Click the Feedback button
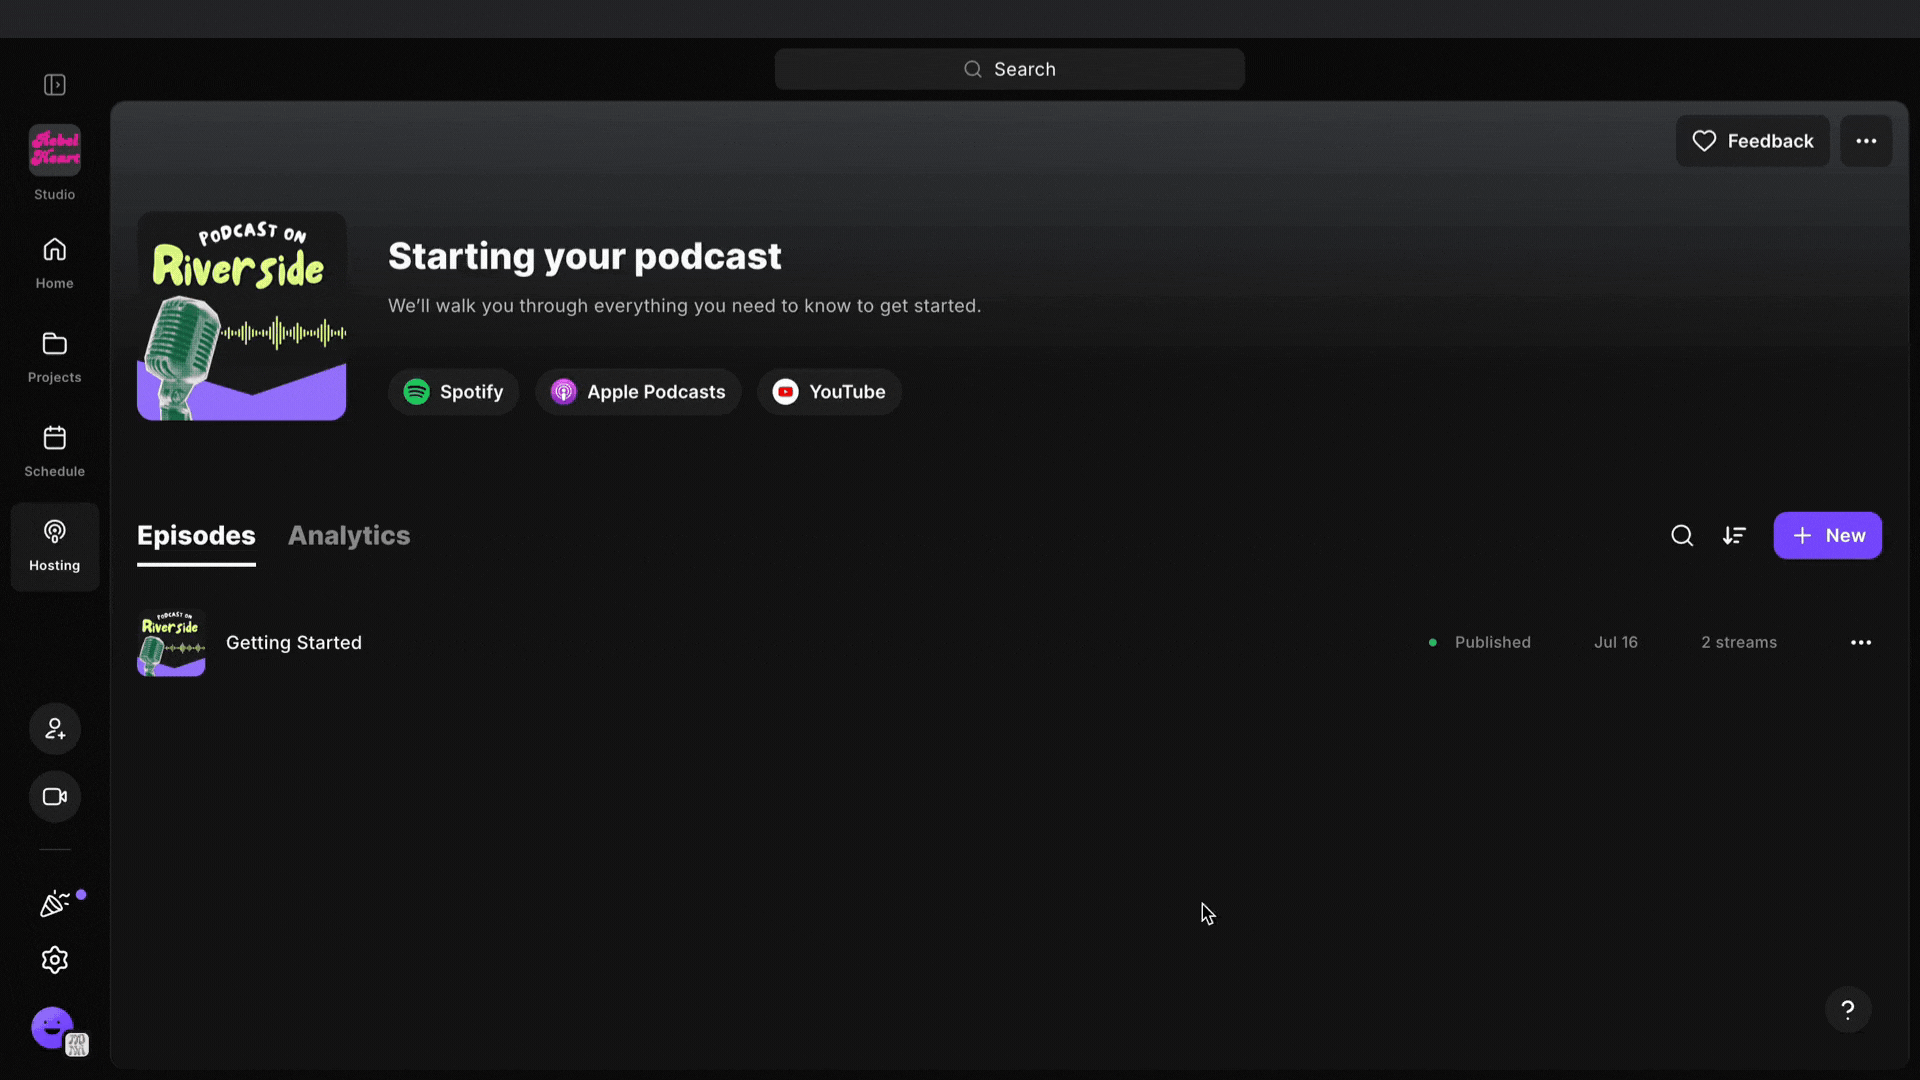The image size is (1920, 1080). (1752, 141)
